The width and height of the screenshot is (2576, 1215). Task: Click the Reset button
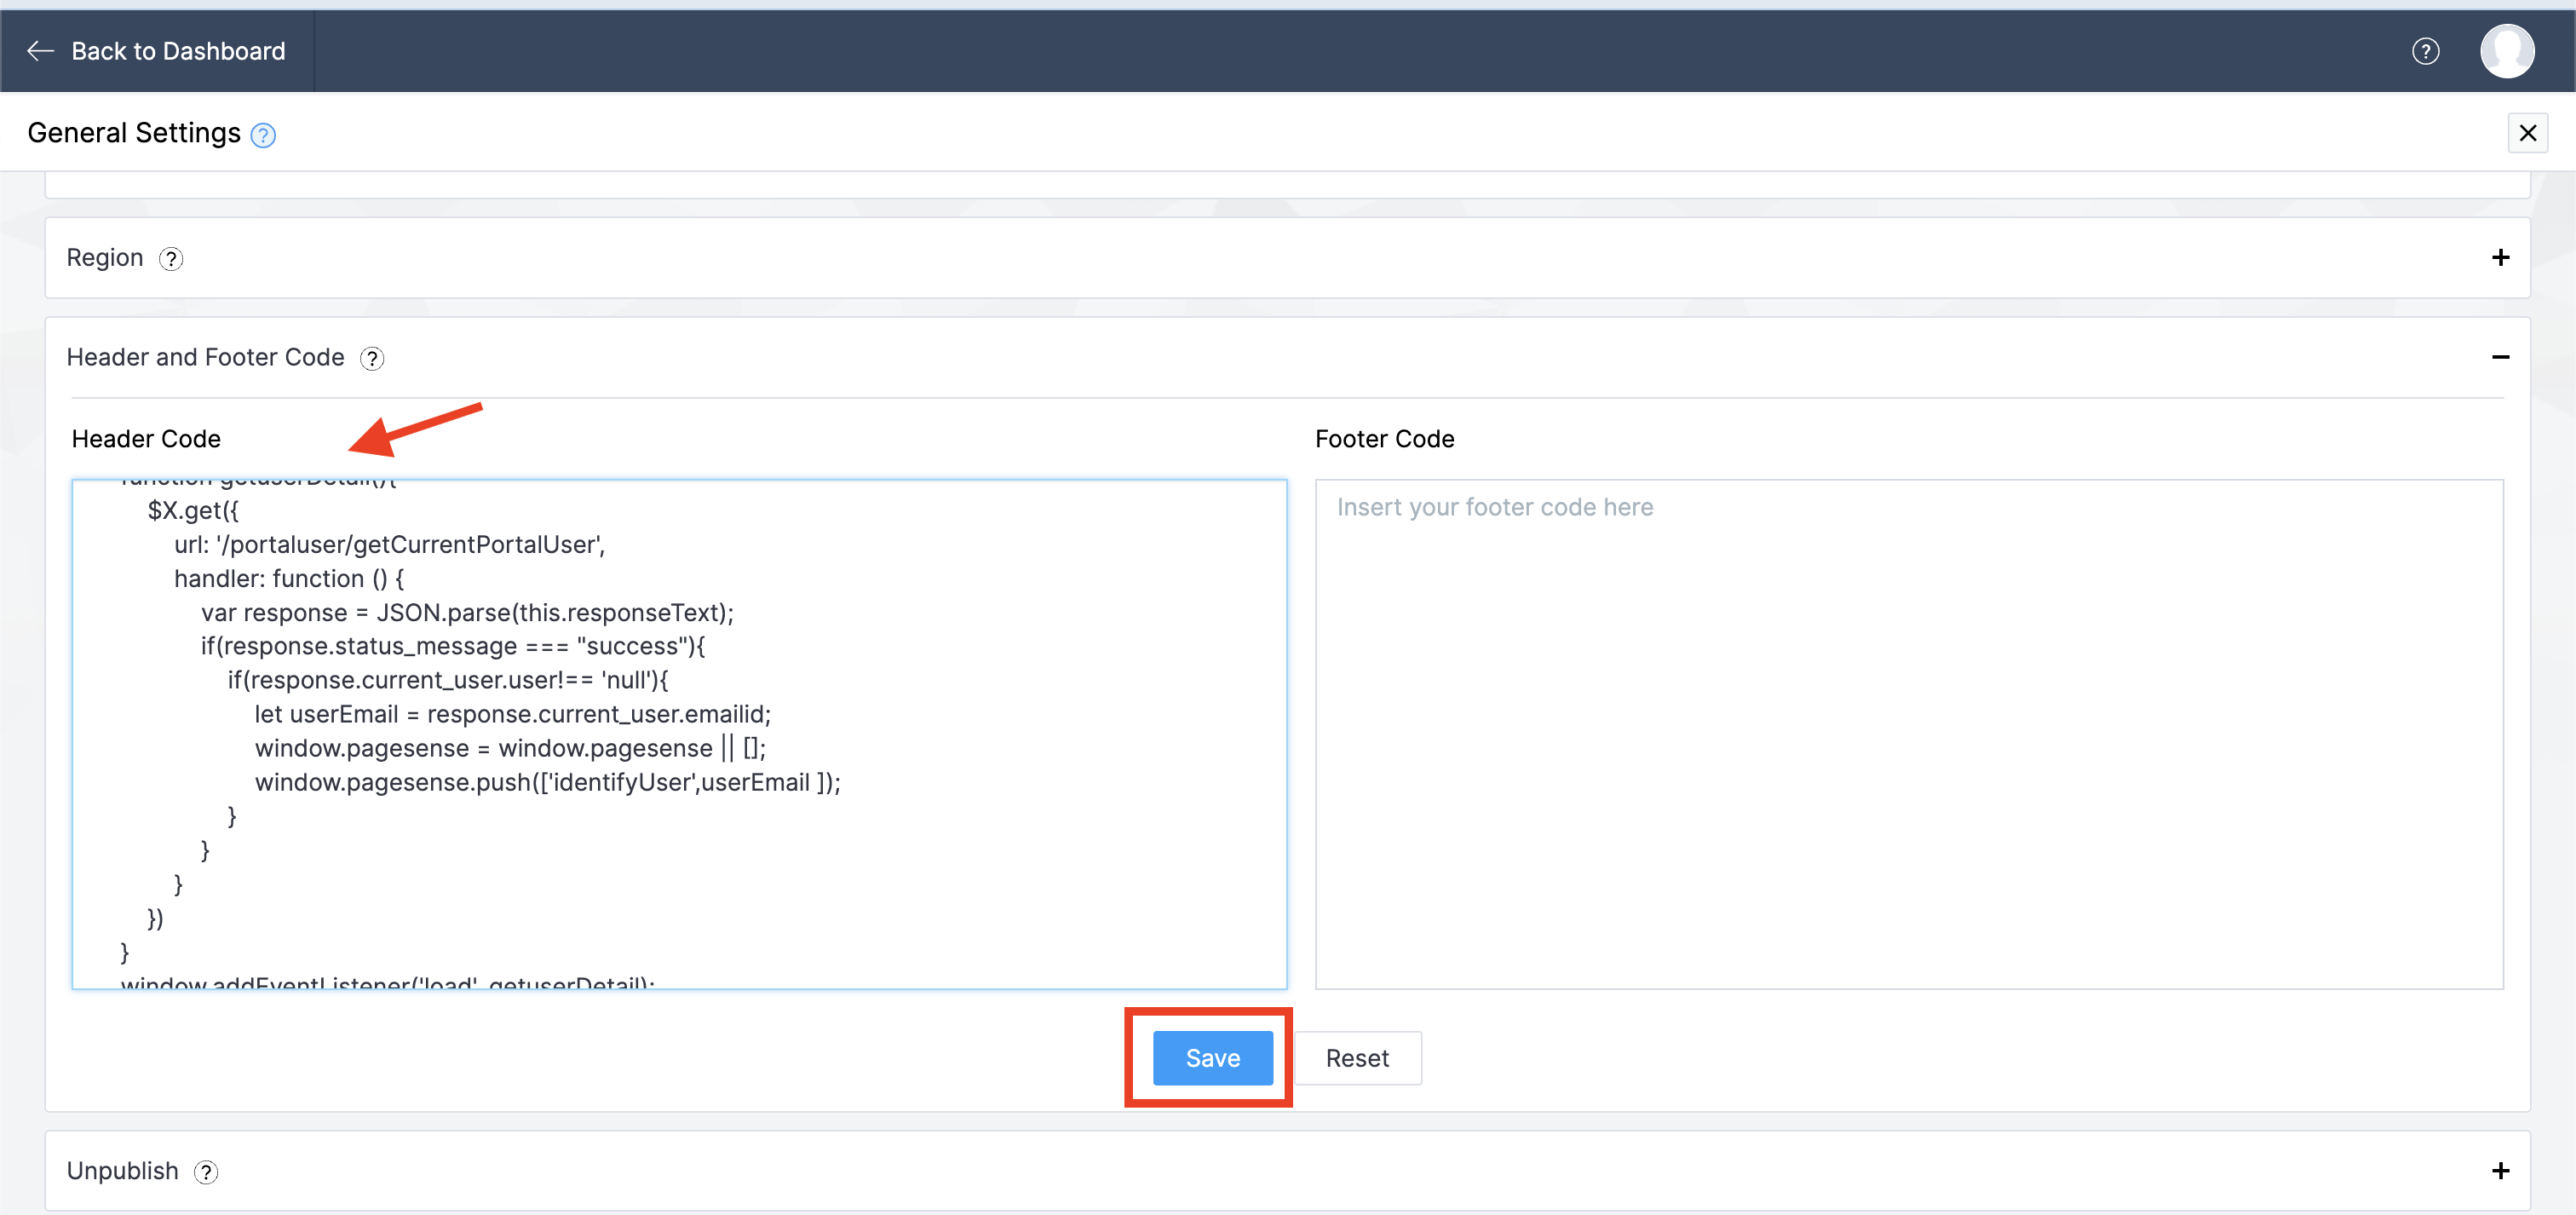coord(1357,1058)
